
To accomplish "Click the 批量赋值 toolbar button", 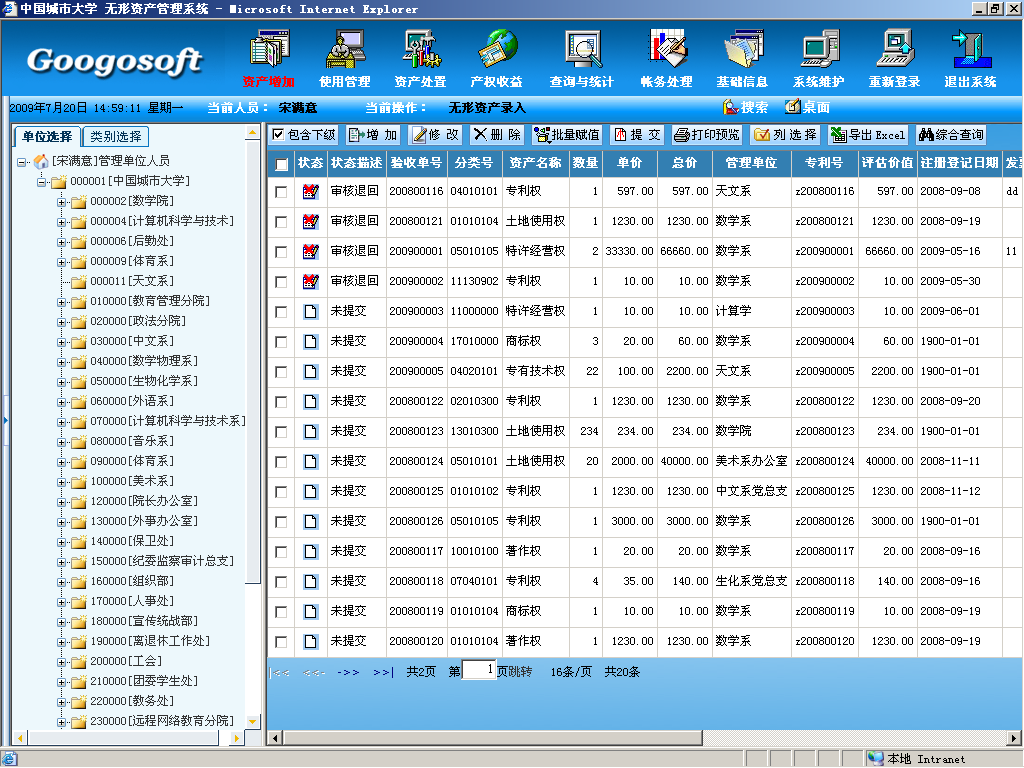I will click(567, 135).
